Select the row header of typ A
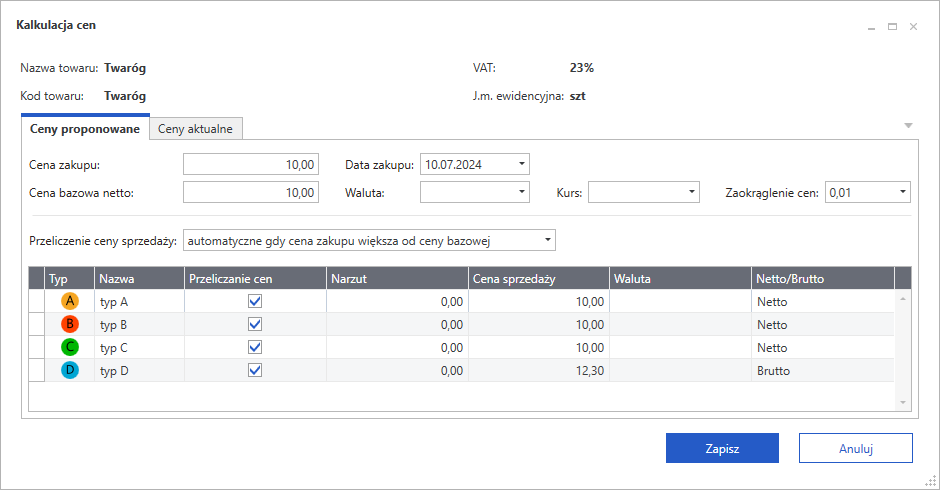Screen dimensions: 940x490 coord(37,301)
